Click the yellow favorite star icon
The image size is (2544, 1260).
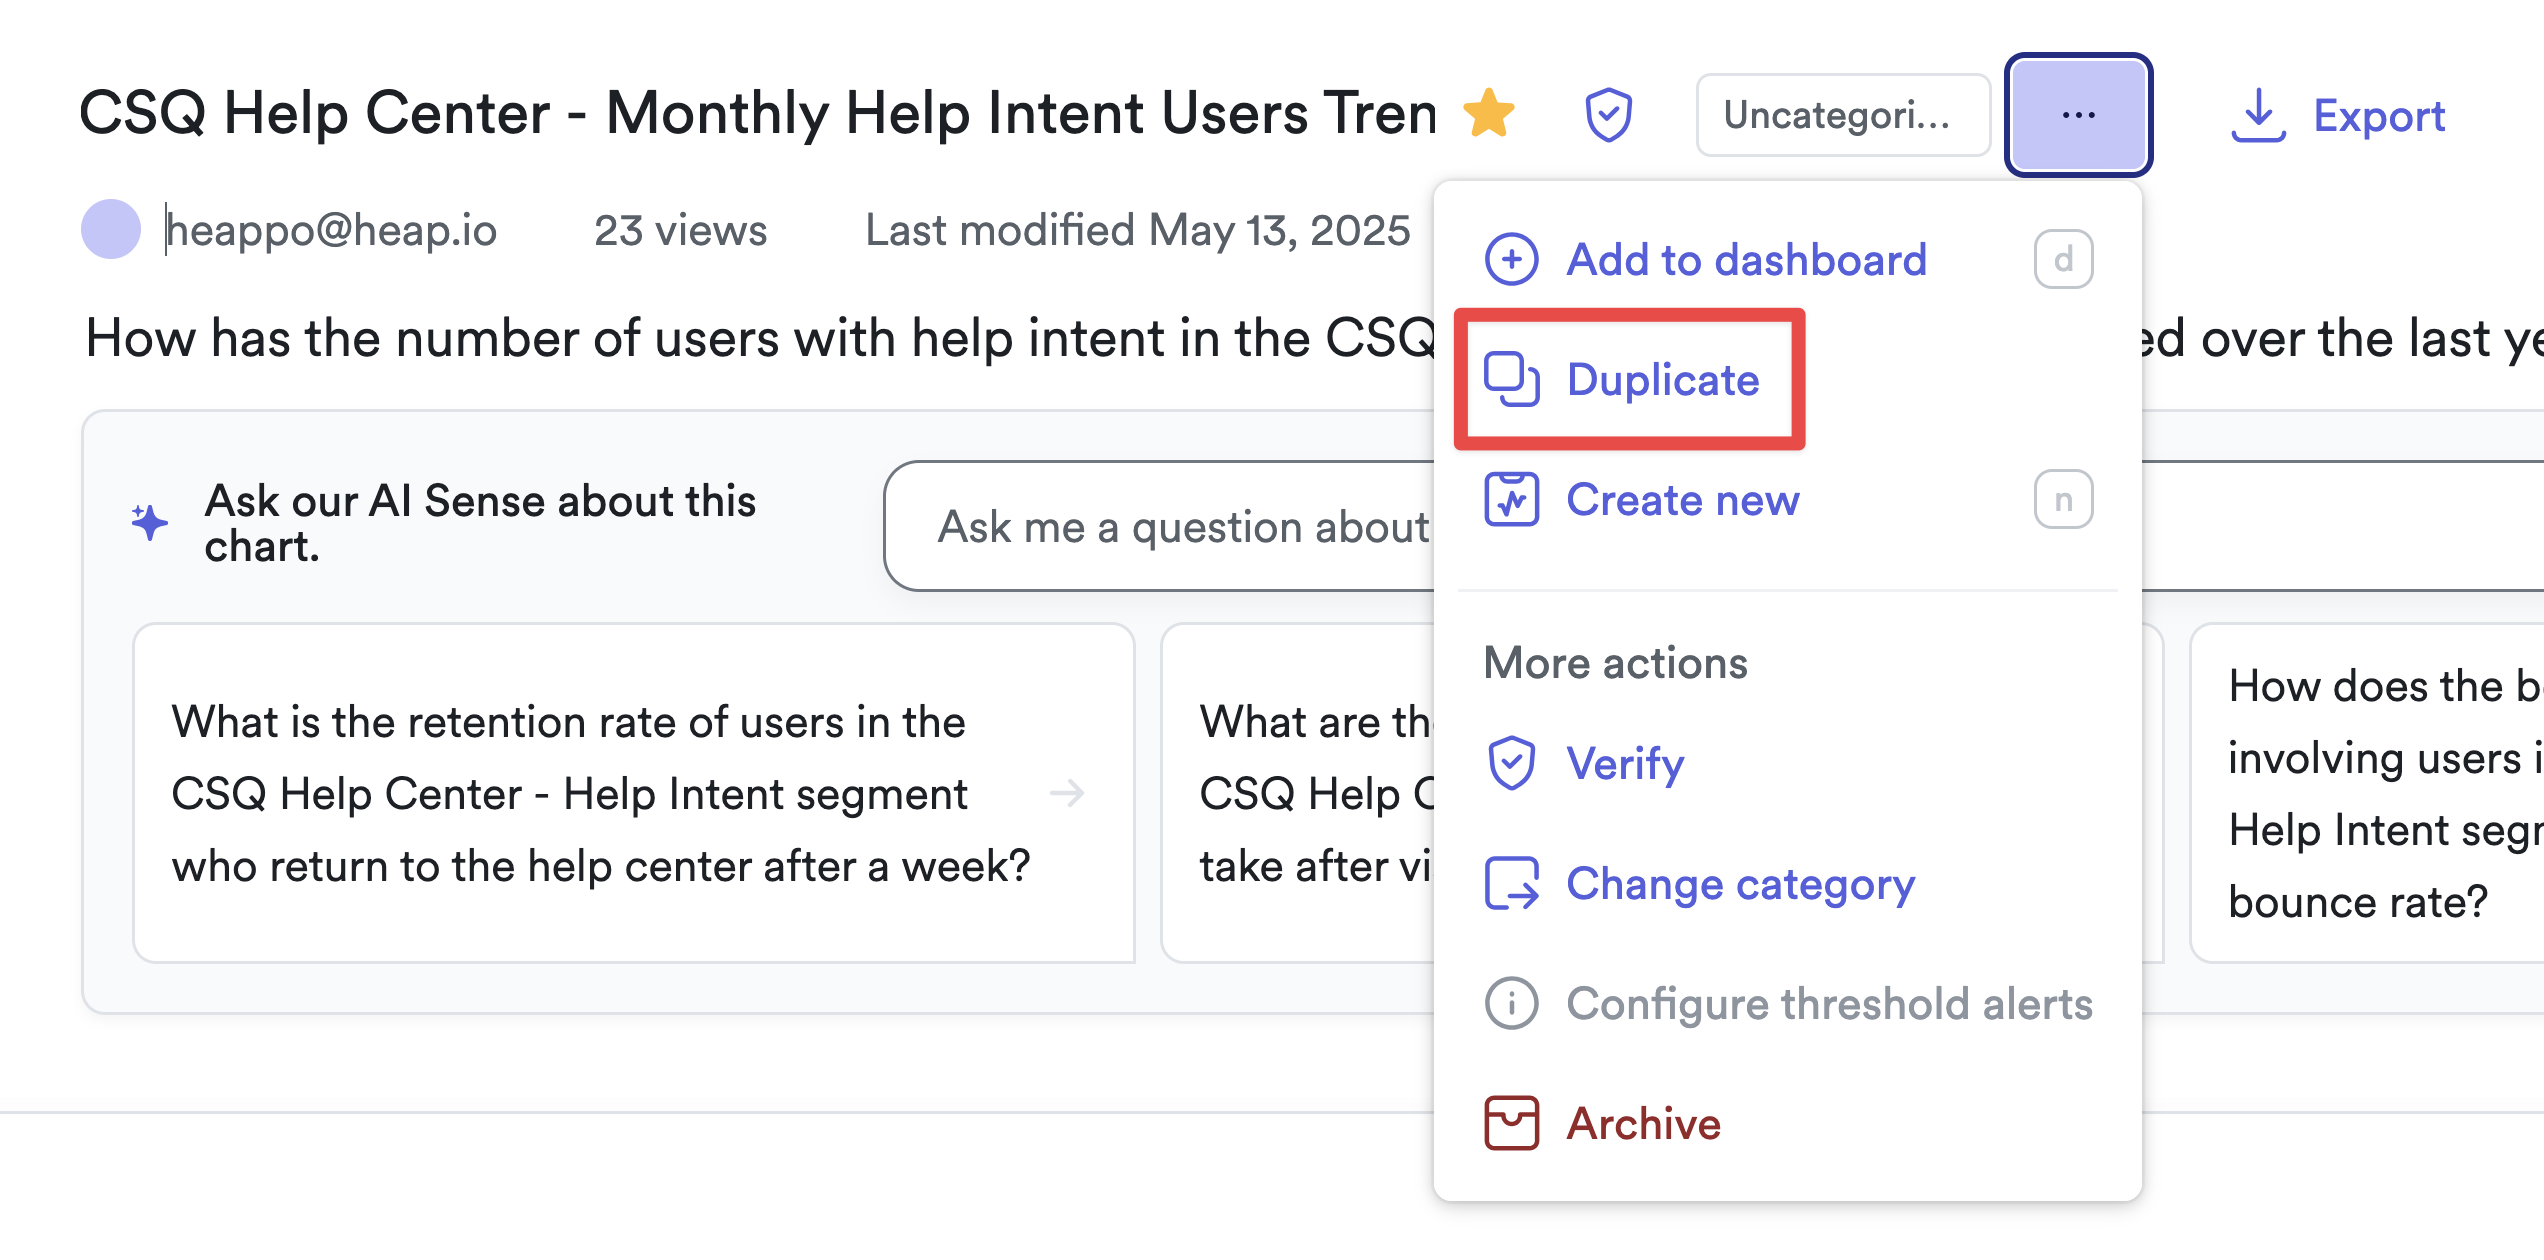(x=1489, y=113)
